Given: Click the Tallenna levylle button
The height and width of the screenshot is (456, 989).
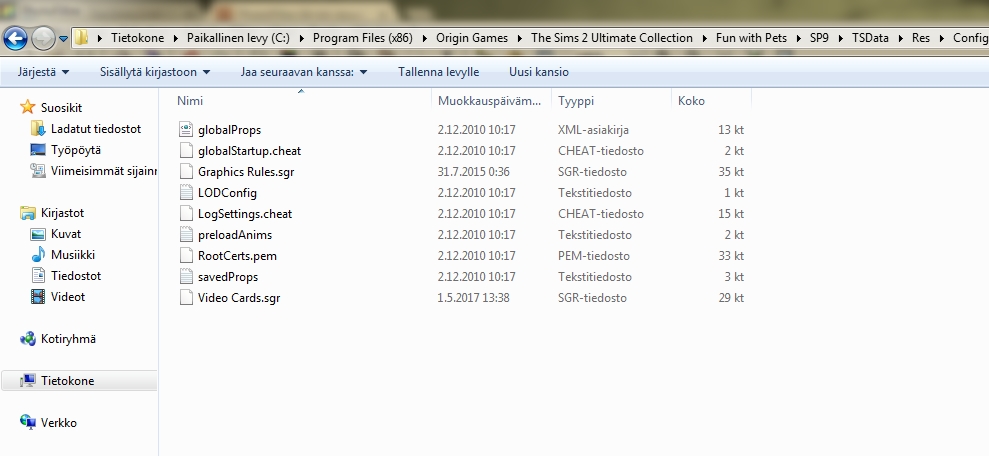Looking at the screenshot, I should coord(438,72).
